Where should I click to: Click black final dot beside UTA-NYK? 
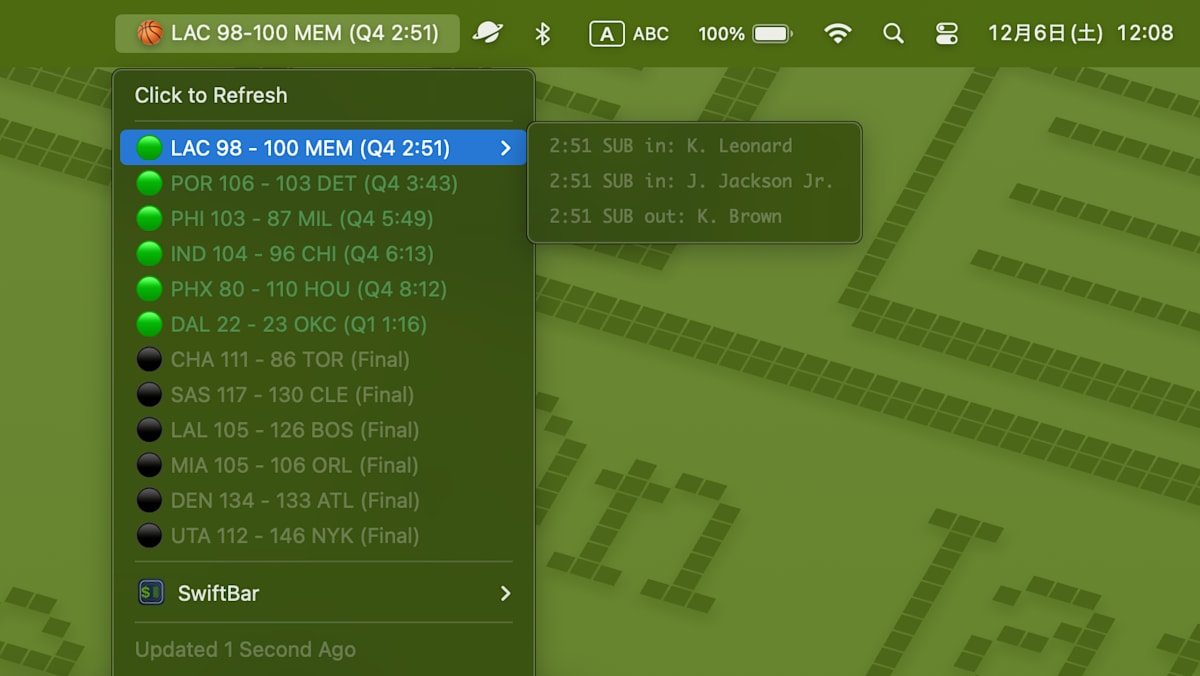click(x=149, y=535)
